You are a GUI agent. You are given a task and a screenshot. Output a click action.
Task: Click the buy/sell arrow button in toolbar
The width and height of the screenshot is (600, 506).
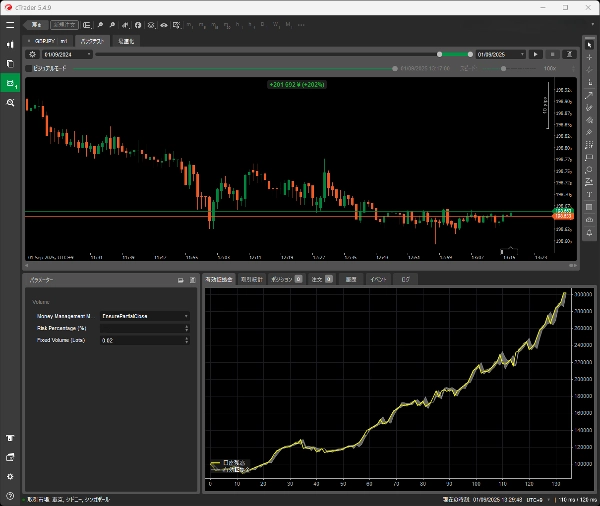[36, 25]
